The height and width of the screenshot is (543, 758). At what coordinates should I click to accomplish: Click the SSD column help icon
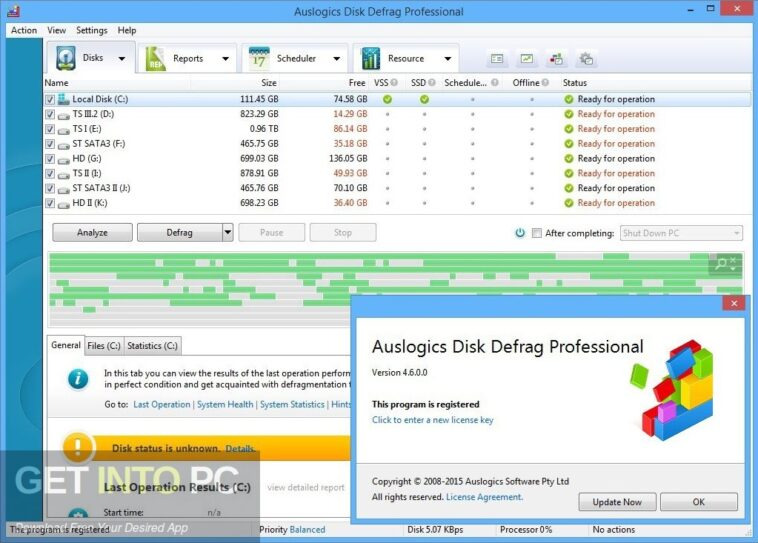click(431, 83)
